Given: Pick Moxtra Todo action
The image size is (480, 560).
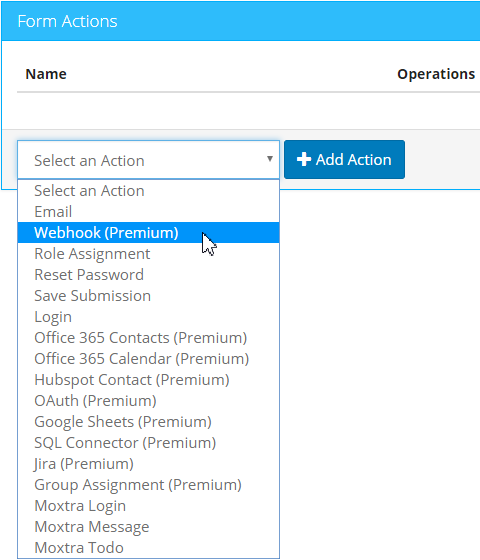Looking at the screenshot, I should [148, 548].
